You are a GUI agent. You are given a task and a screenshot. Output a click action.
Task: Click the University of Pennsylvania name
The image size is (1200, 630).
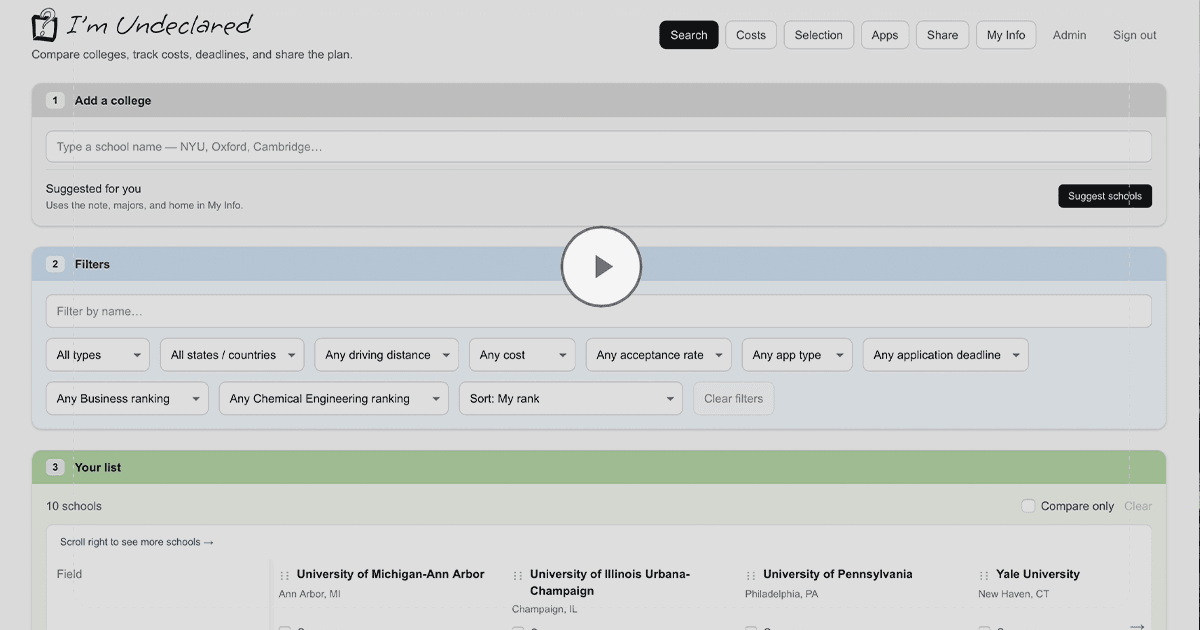pos(838,574)
